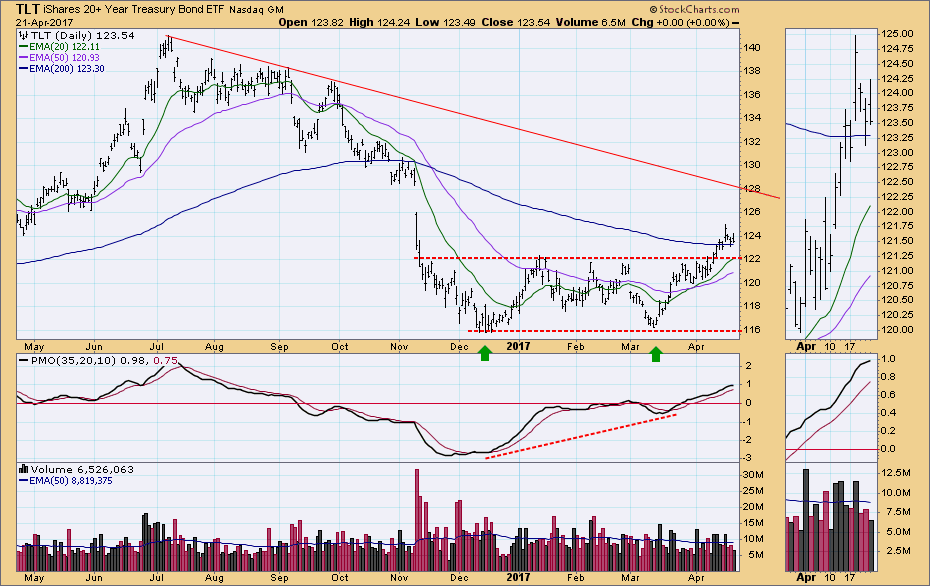Click the 5M volume axis label in main panel
The width and height of the screenshot is (930, 586).
coord(755,555)
